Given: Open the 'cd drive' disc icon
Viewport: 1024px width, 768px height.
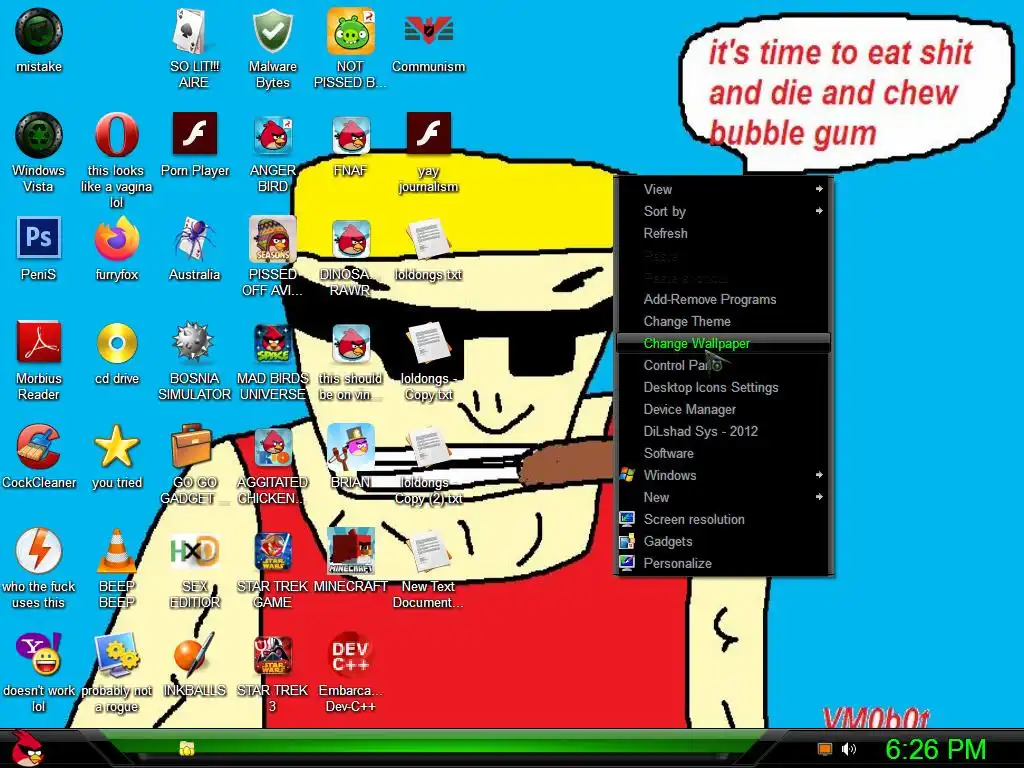Looking at the screenshot, I should click(x=116, y=343).
